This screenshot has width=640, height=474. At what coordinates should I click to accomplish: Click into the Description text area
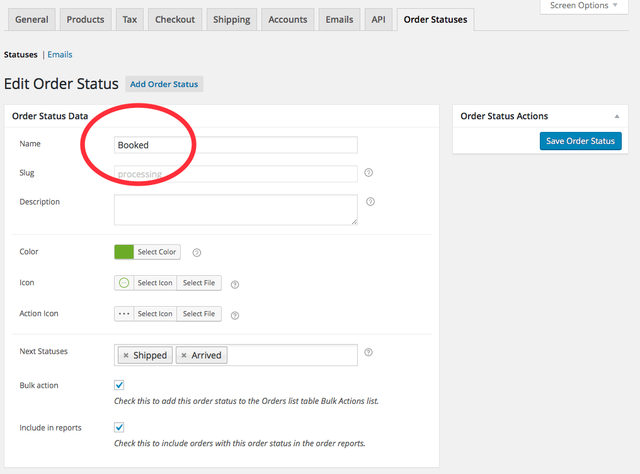[x=236, y=210]
